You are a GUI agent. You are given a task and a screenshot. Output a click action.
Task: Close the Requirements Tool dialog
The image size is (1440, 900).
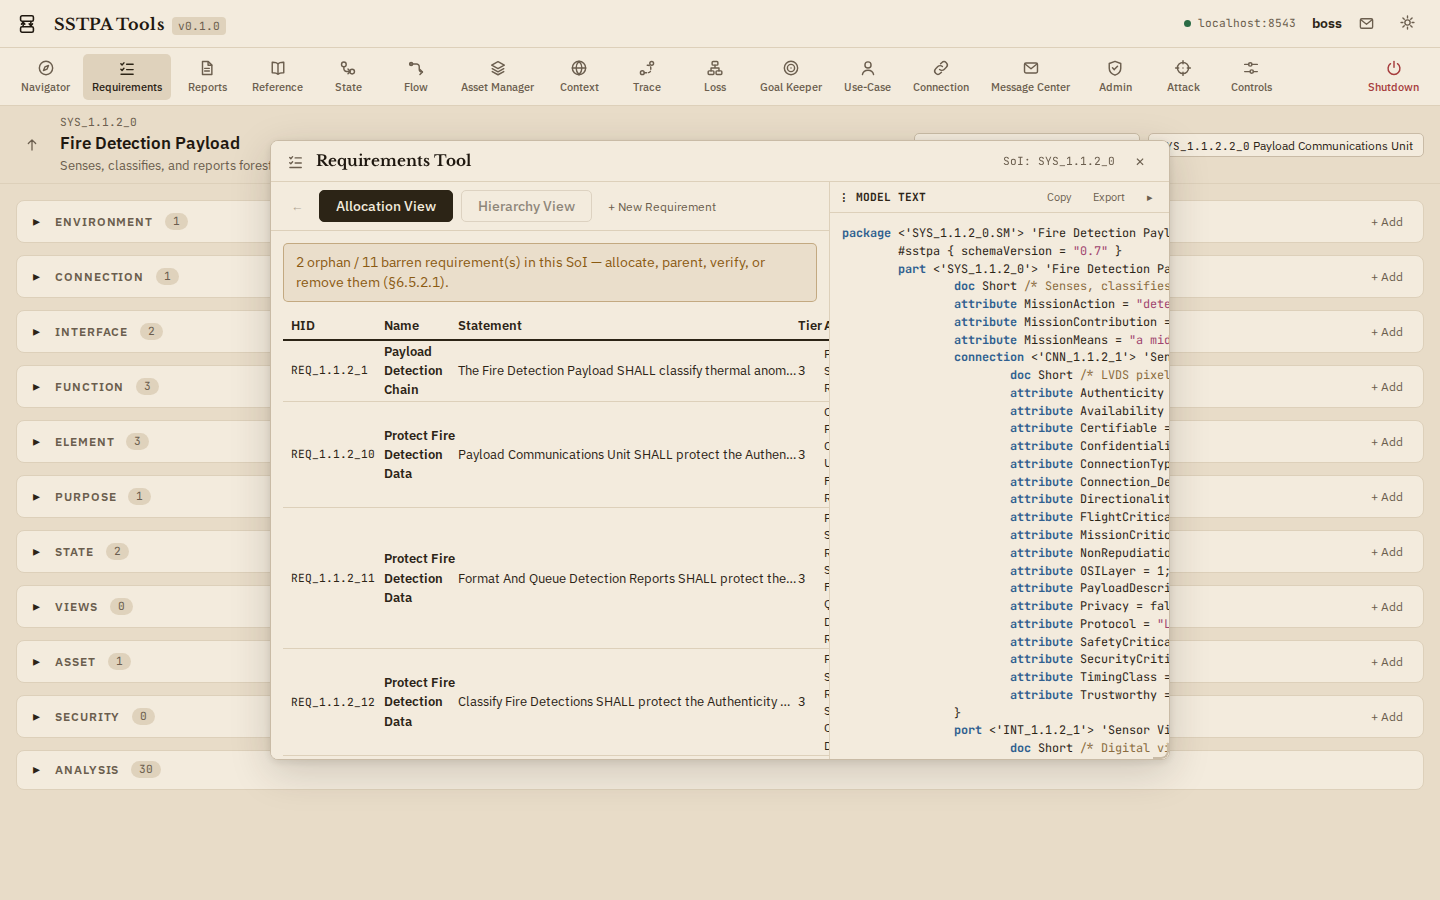[1140, 161]
